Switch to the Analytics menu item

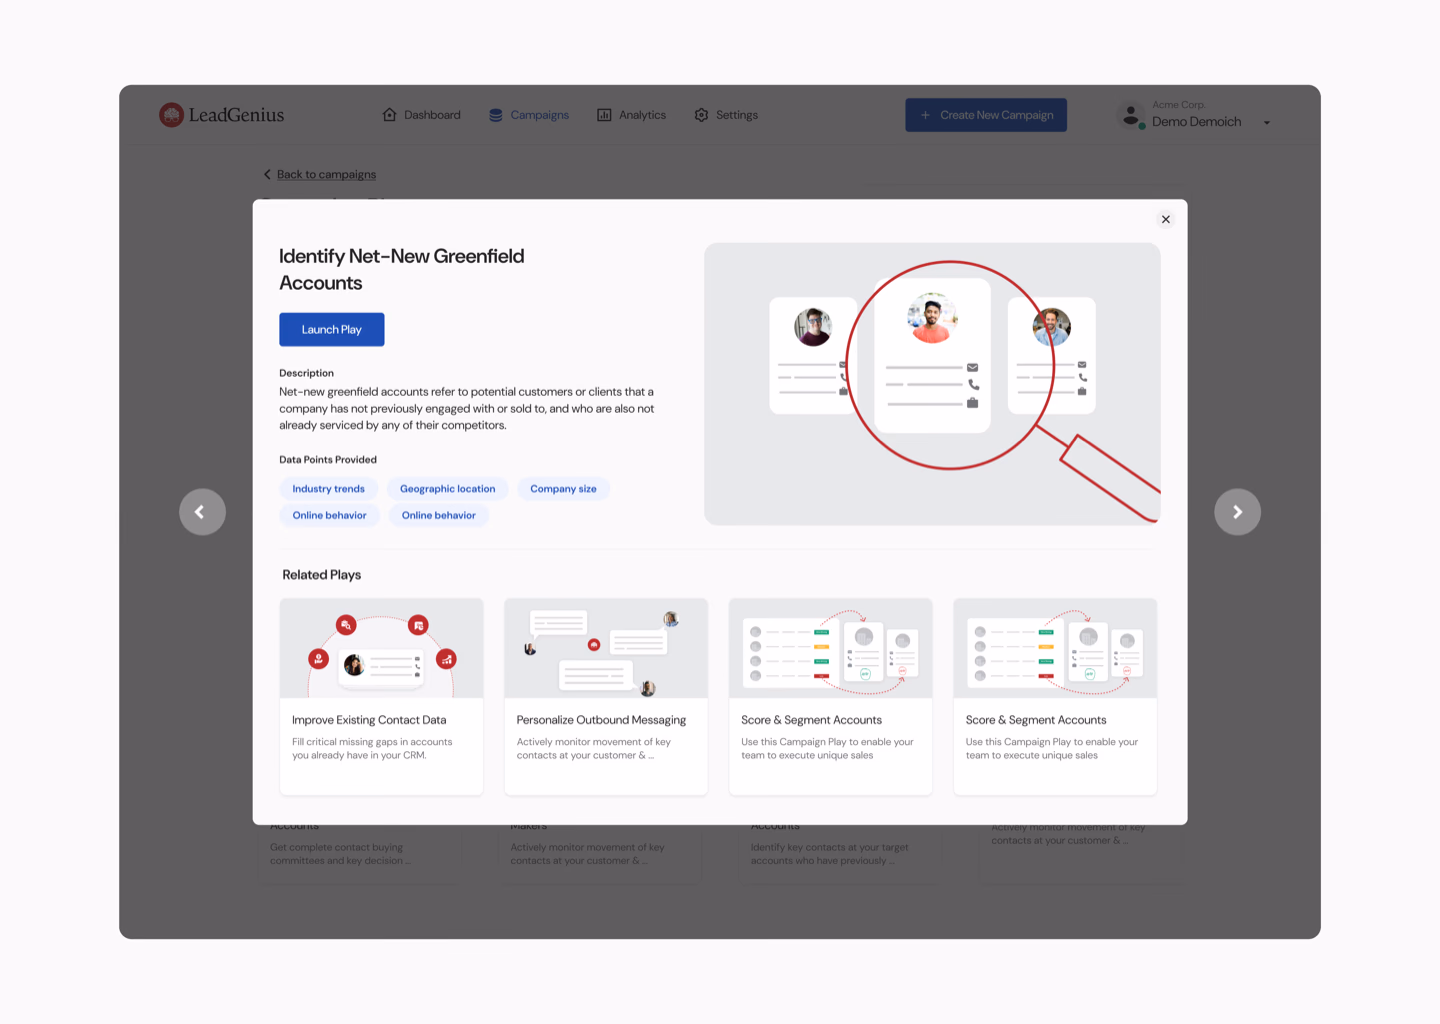tap(642, 115)
